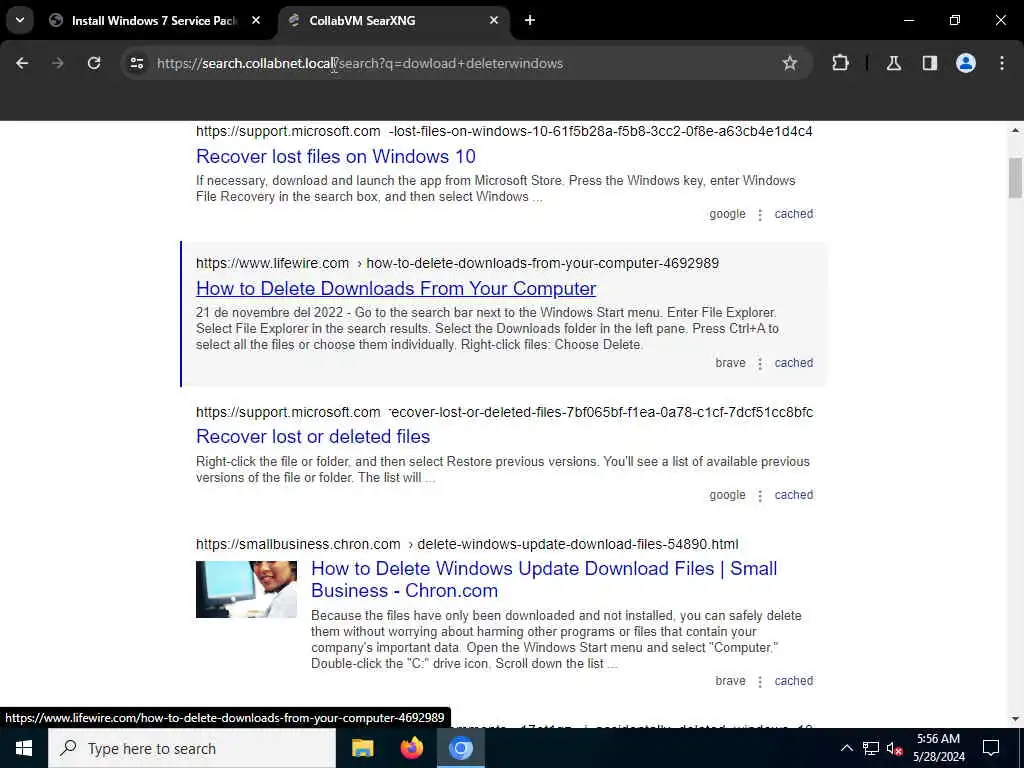Click google engine label on Recover lost or deleted files
The height and width of the screenshot is (768, 1024).
(728, 495)
